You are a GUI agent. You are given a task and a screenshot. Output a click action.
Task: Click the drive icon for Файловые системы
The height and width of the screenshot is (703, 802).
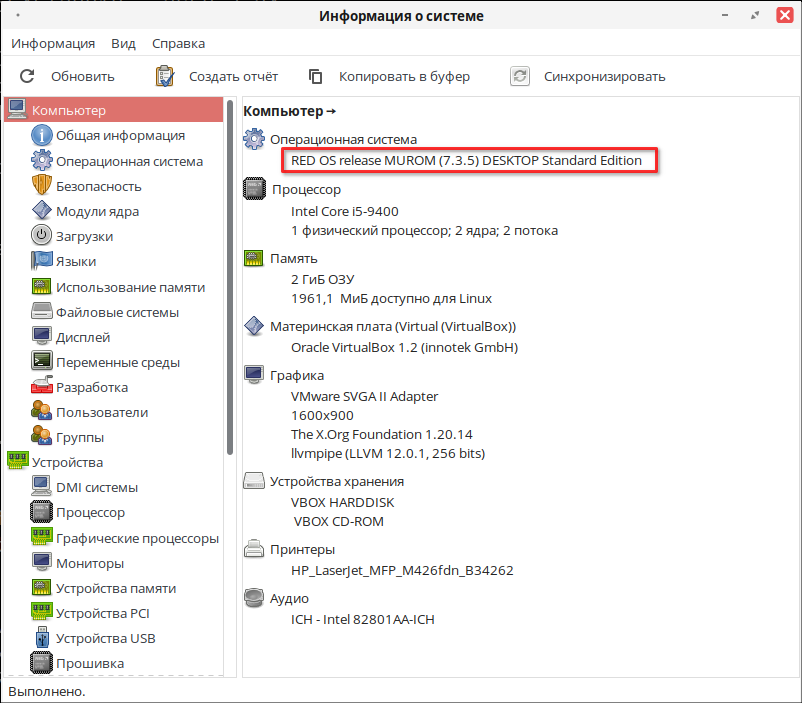(x=41, y=311)
